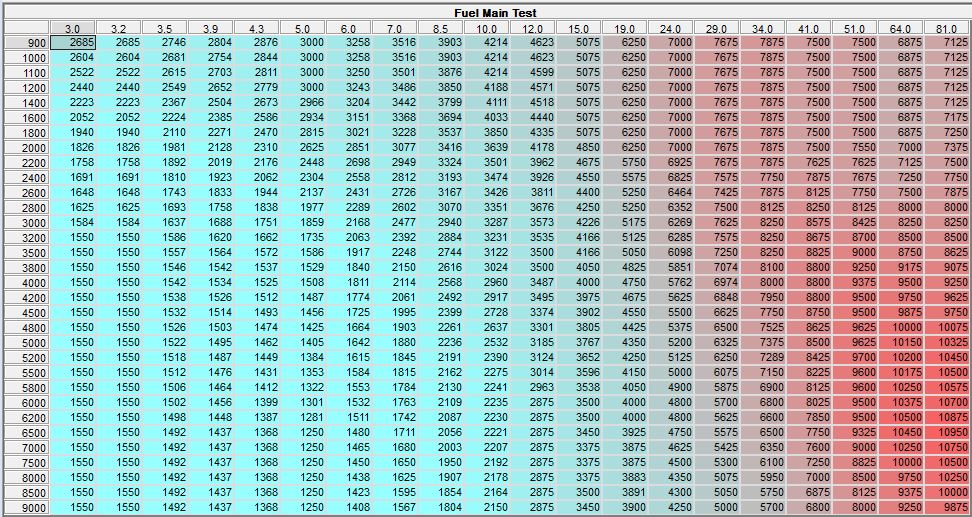Select cell 2150 in row 9000, column 10.0
This screenshot has width=972, height=517.
(487, 507)
